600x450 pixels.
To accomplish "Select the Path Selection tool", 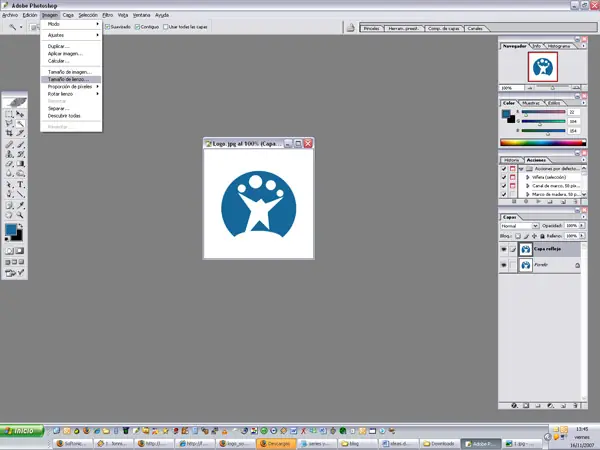I will (9, 185).
